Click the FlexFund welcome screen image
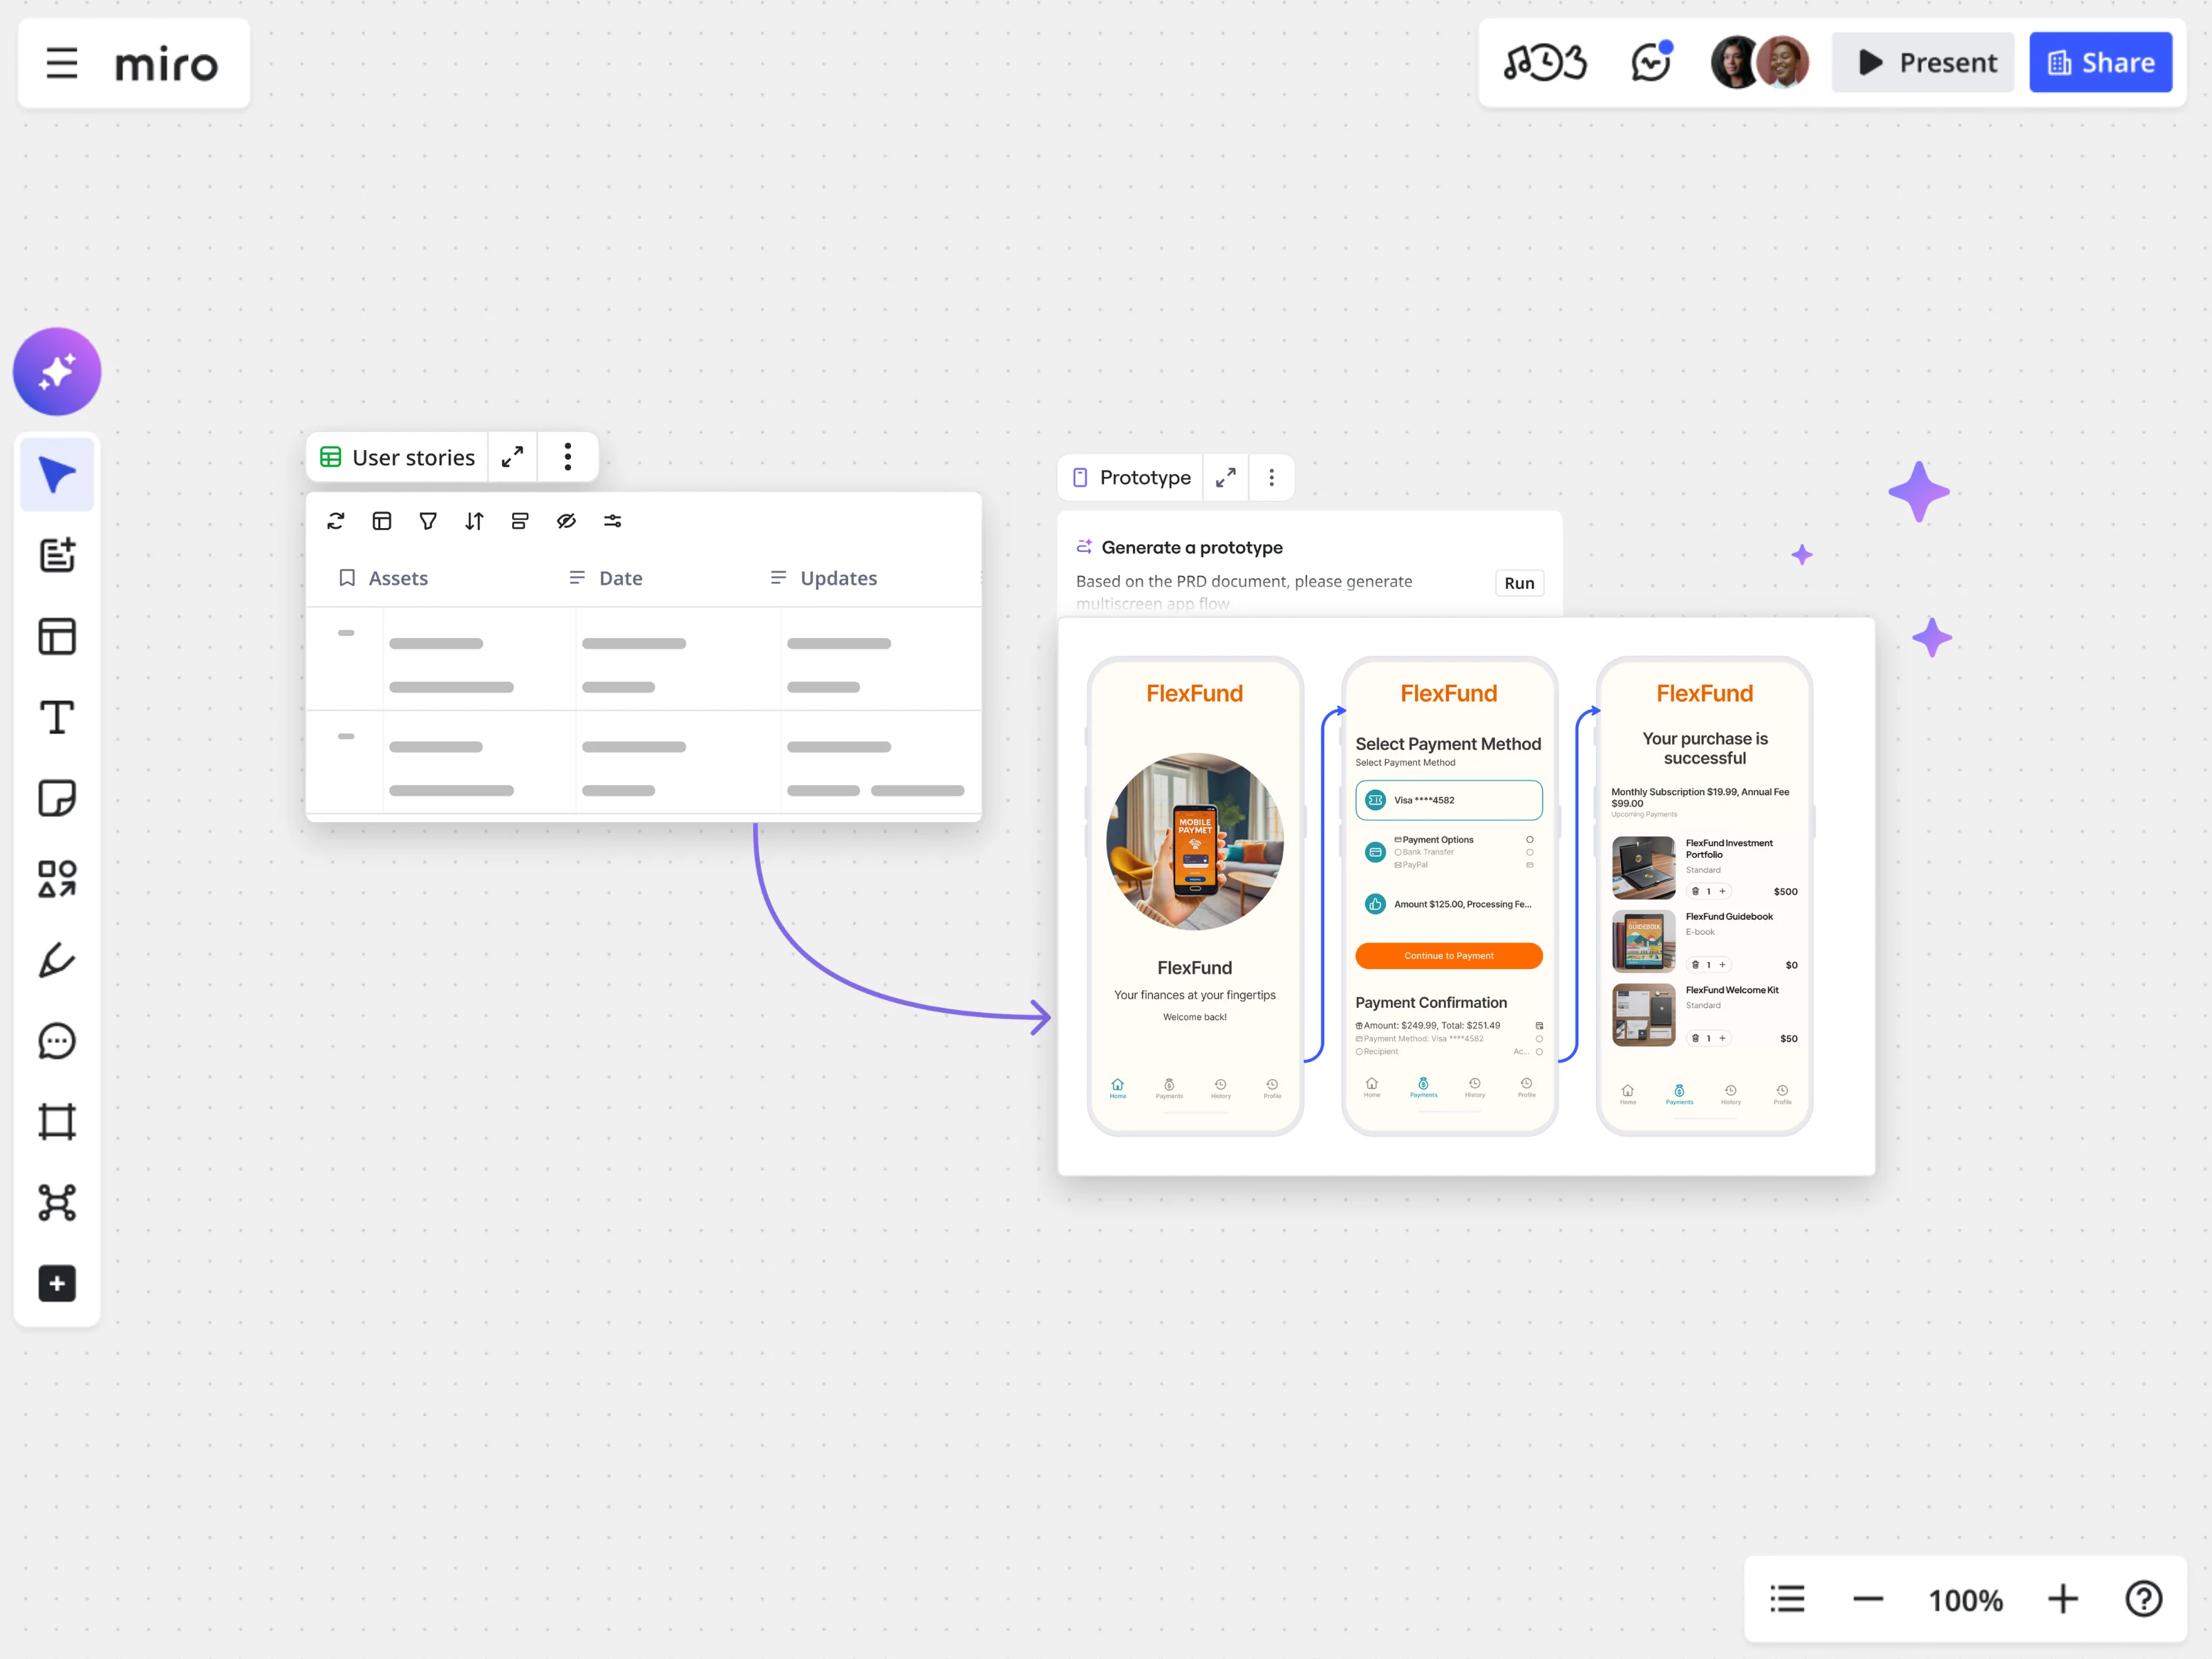Image resolution: width=2212 pixels, height=1659 pixels. tap(1195, 841)
